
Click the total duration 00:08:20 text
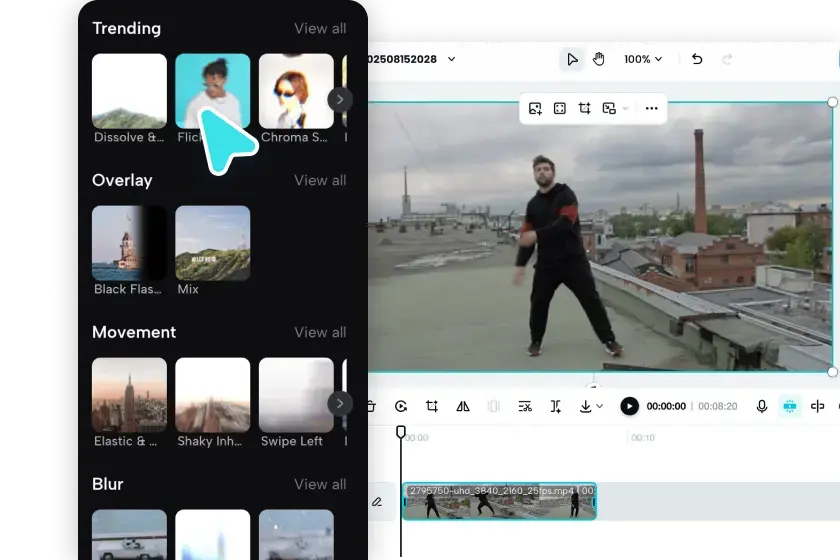pyautogui.click(x=718, y=407)
